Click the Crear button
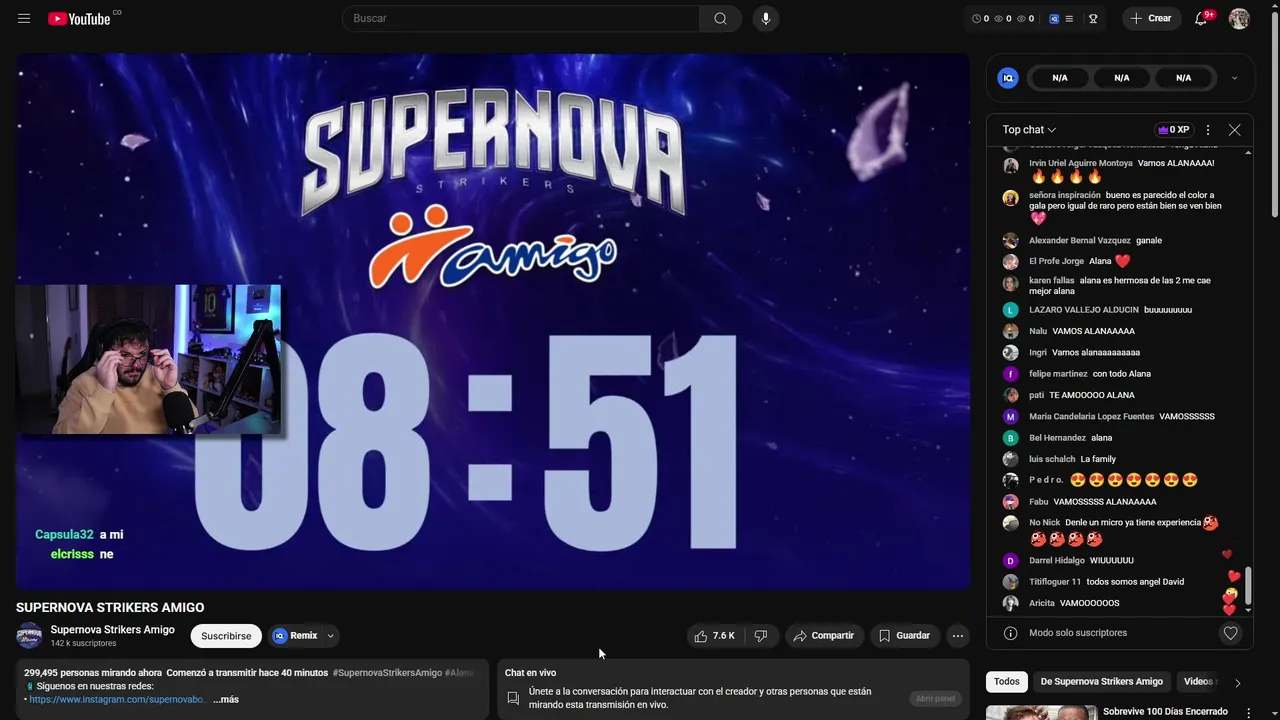 (1151, 18)
